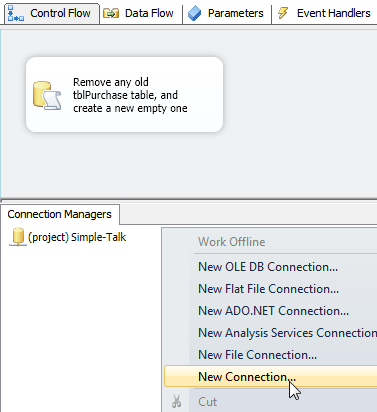Click the scissors Cut icon
Image resolution: width=377 pixels, height=412 pixels.
pos(177,401)
